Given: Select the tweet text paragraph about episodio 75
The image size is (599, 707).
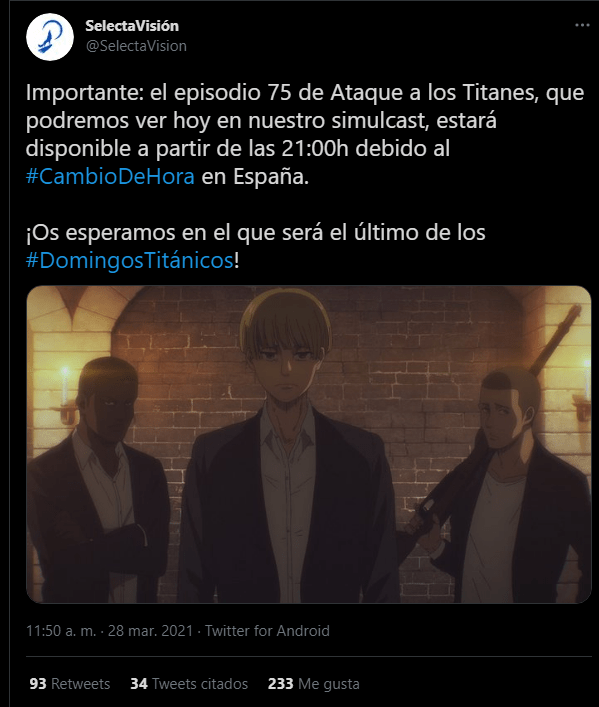Looking at the screenshot, I should pyautogui.click(x=305, y=134).
